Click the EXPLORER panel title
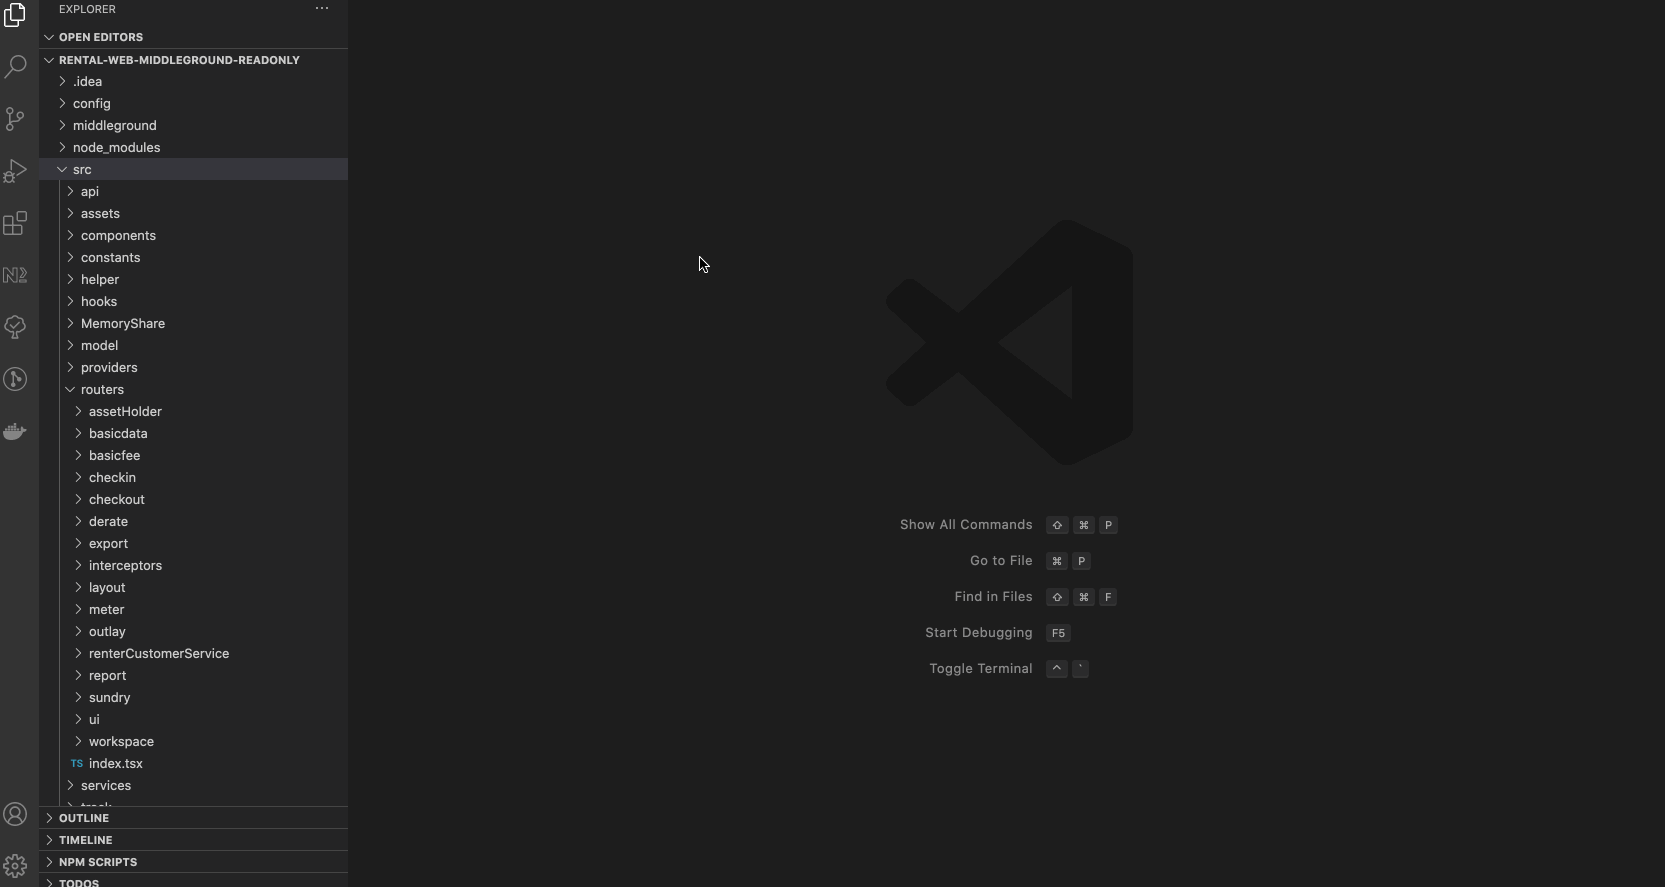The width and height of the screenshot is (1665, 887). point(87,9)
